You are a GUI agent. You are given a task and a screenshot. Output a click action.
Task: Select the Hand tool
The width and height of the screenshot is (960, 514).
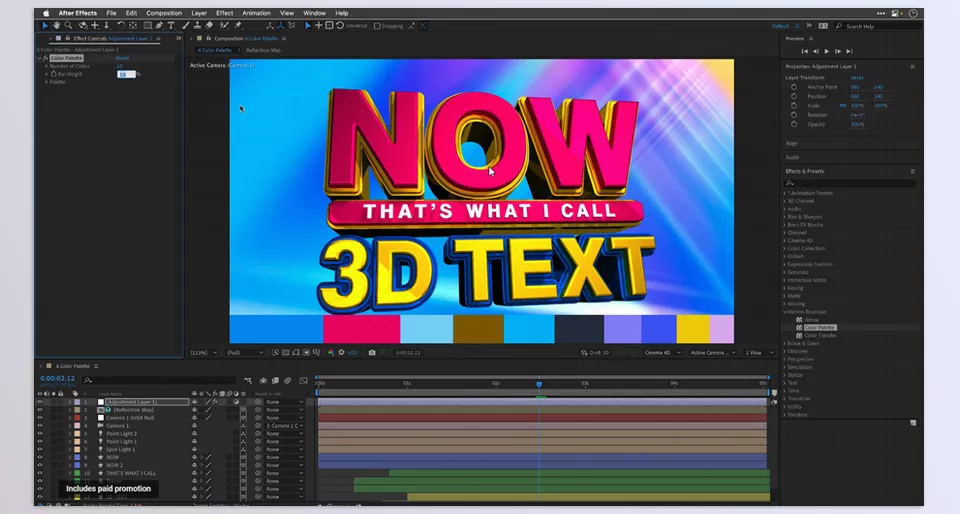pyautogui.click(x=56, y=26)
